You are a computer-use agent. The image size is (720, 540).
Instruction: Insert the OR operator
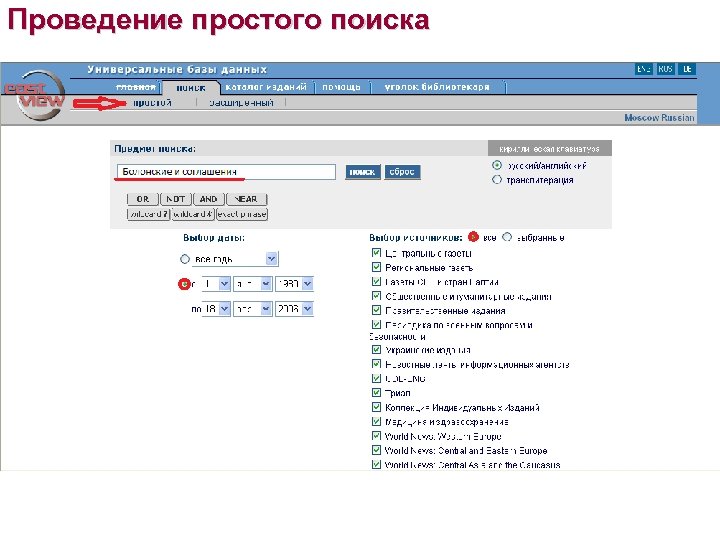142,199
